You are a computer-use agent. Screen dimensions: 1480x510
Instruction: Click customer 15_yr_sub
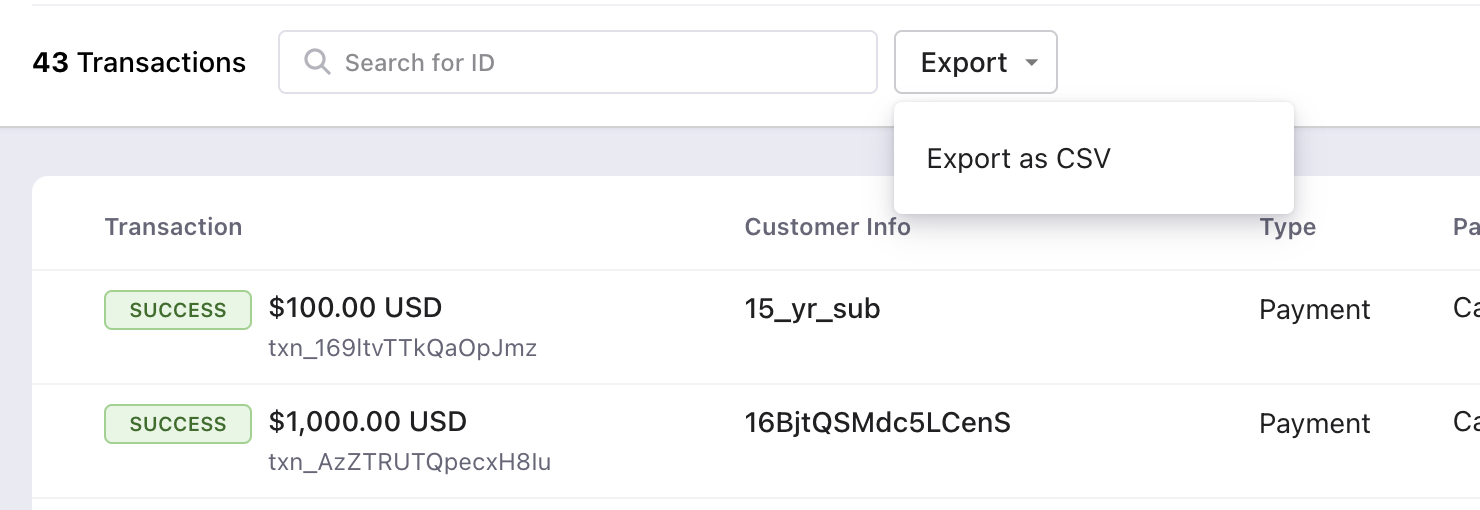(812, 309)
